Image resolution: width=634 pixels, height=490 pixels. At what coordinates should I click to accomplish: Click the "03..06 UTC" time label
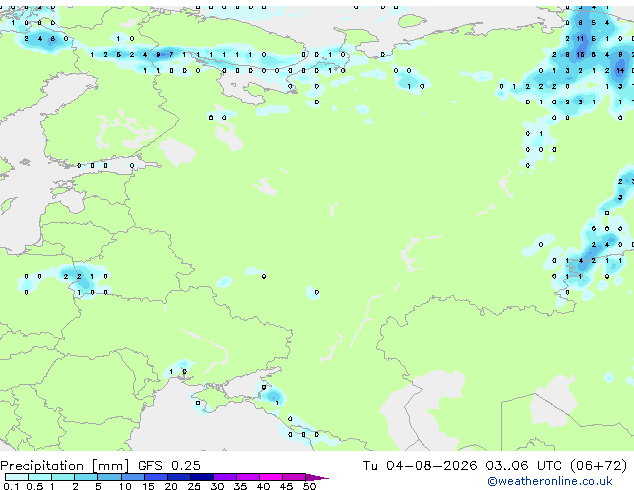pos(523,465)
